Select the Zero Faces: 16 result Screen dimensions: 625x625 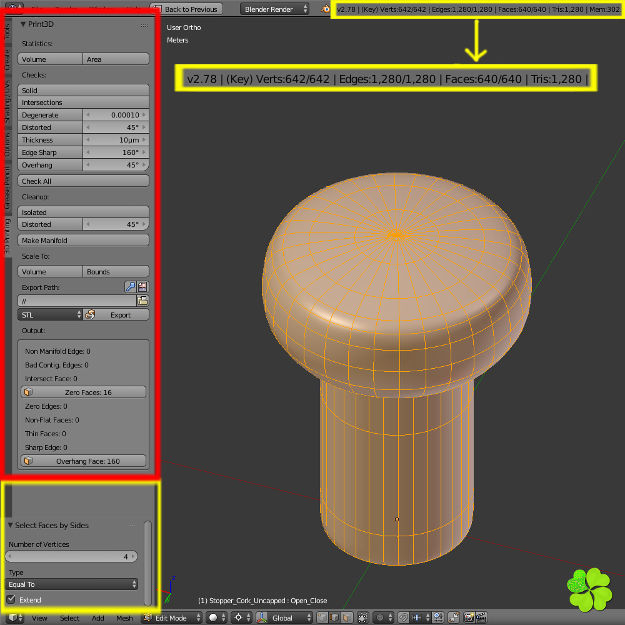pos(83,392)
